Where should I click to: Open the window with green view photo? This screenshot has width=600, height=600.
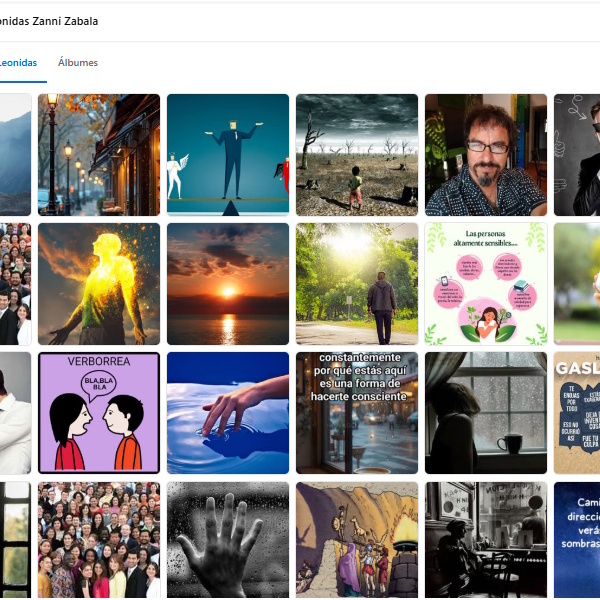tap(15, 540)
